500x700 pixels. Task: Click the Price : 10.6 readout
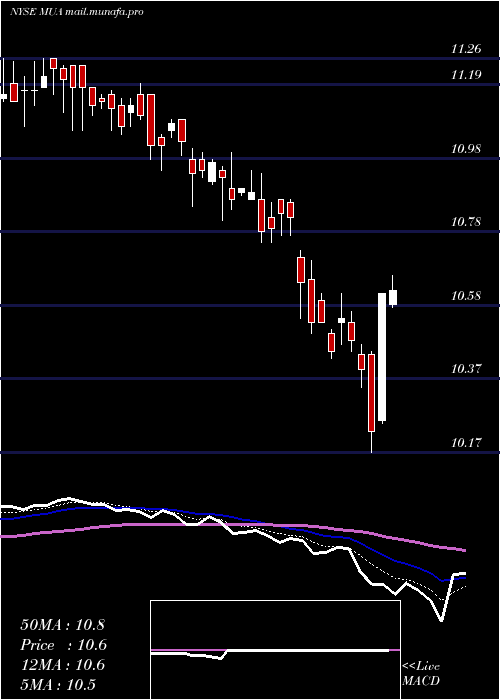[x=63, y=645]
